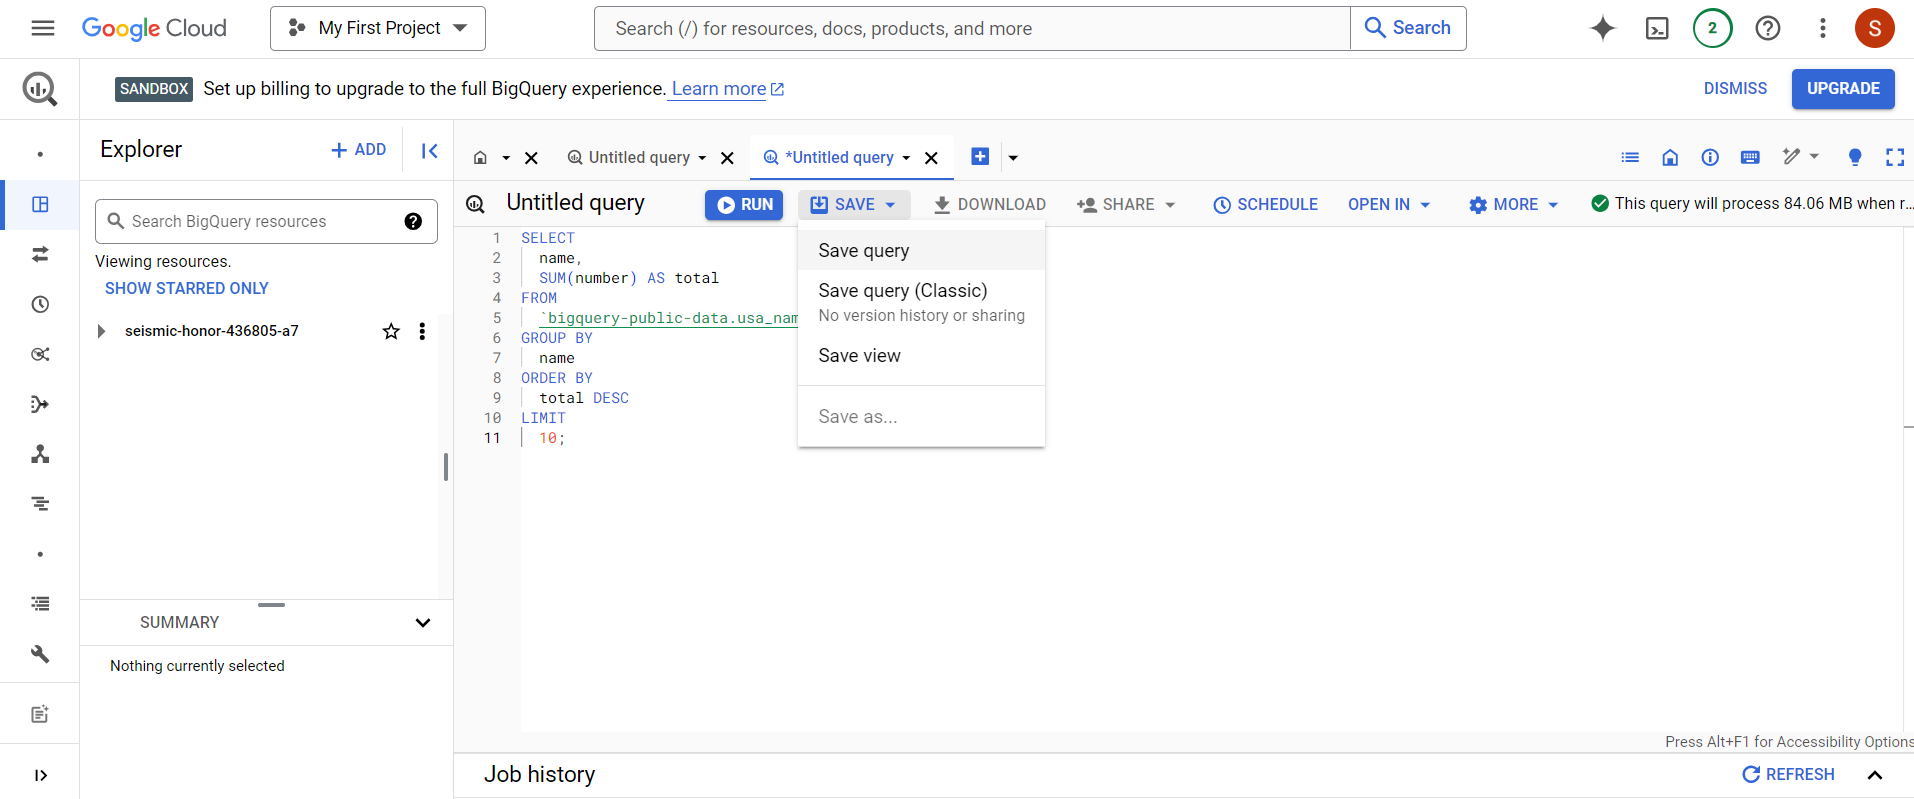This screenshot has height=799, width=1914.
Task: Open Partner Center icon in the sidebar
Action: (x=40, y=454)
